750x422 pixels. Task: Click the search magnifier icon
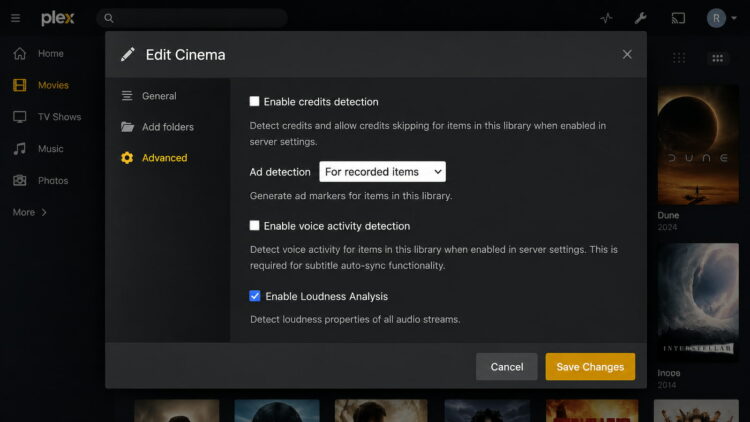click(109, 18)
